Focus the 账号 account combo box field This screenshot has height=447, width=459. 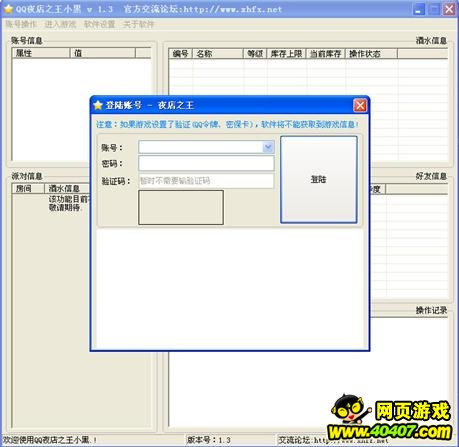[206, 147]
